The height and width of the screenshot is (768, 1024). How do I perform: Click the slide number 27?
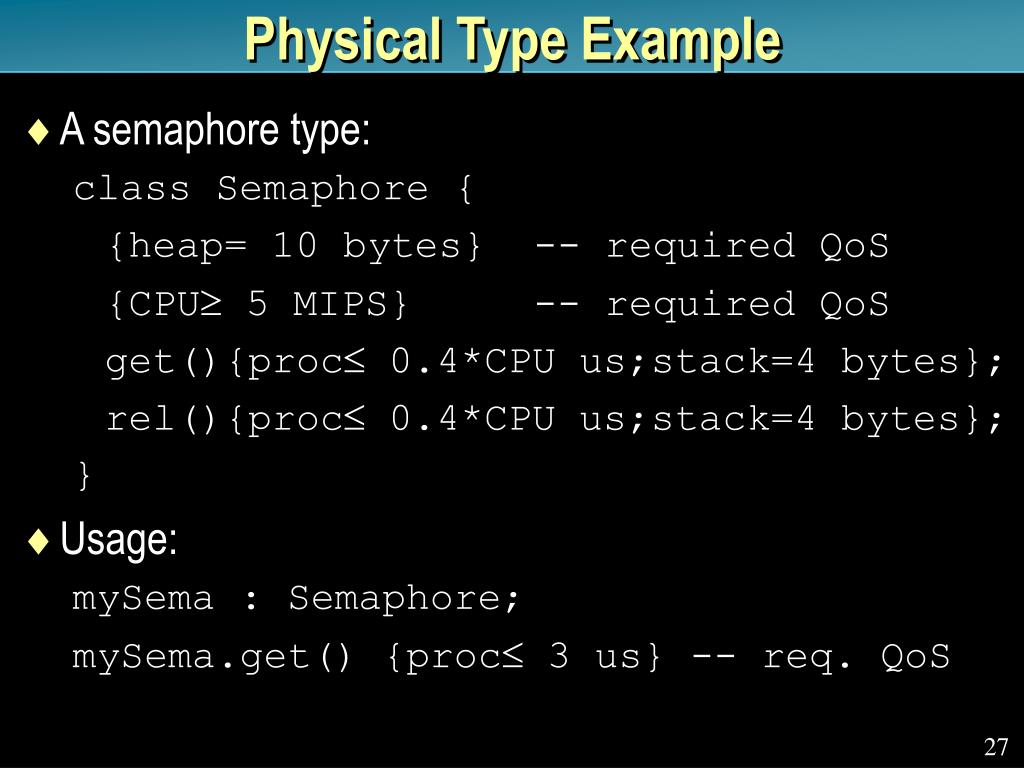(996, 746)
